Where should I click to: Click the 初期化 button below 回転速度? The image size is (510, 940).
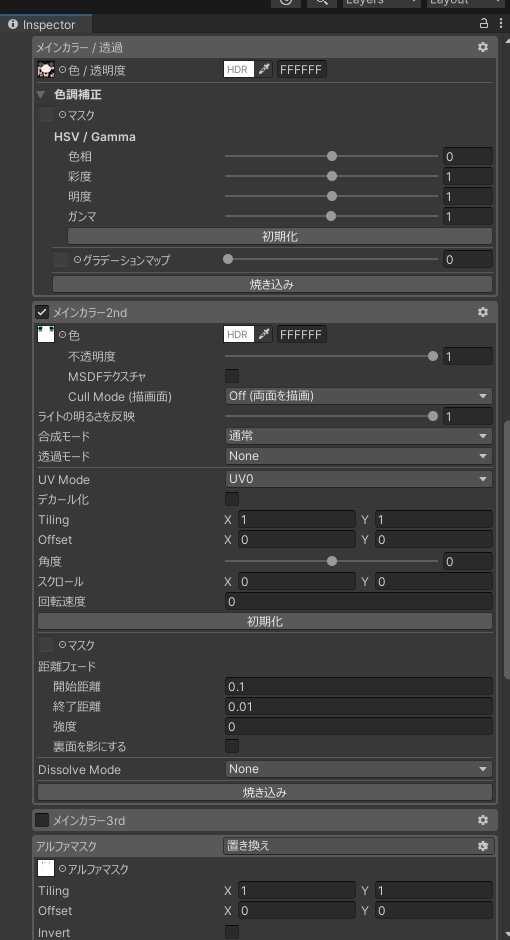[x=265, y=621]
